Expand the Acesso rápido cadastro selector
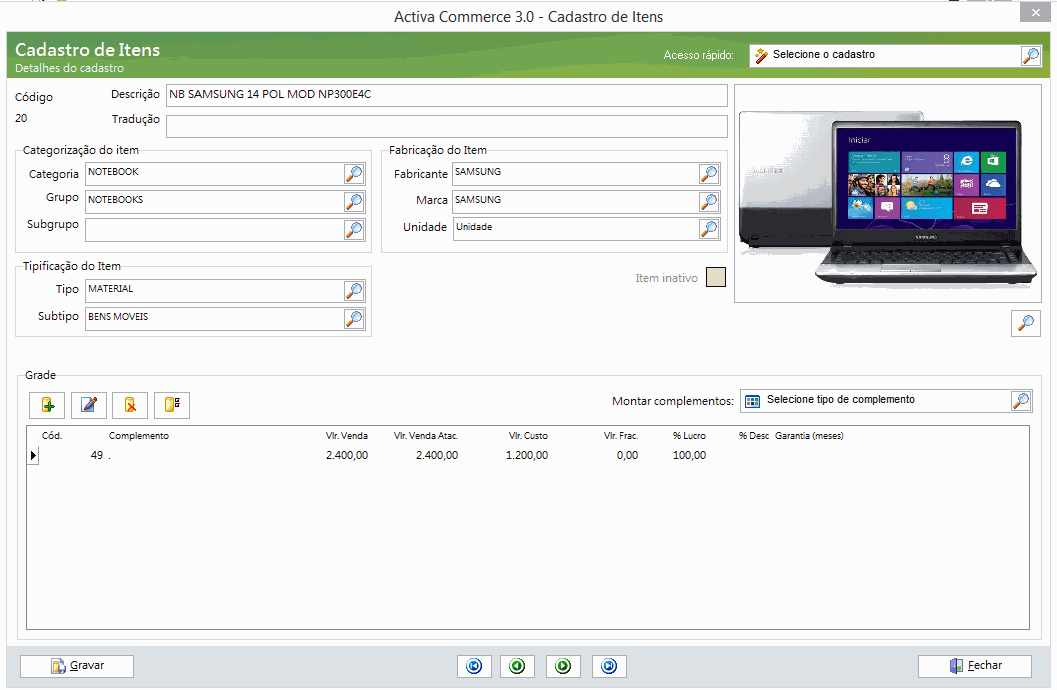Screen dimensions: 1057x690 (x=1030, y=56)
